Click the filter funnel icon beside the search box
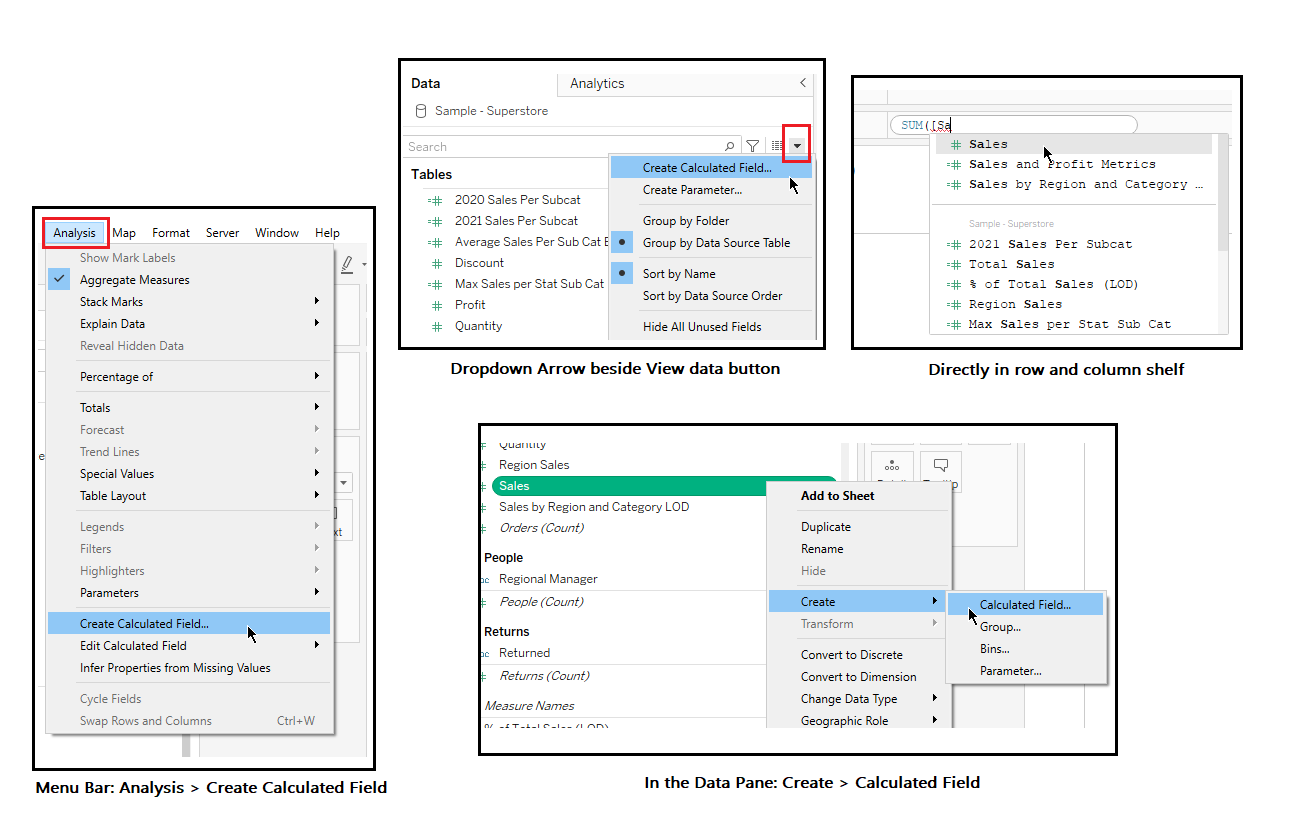1290x827 pixels. [x=752, y=146]
